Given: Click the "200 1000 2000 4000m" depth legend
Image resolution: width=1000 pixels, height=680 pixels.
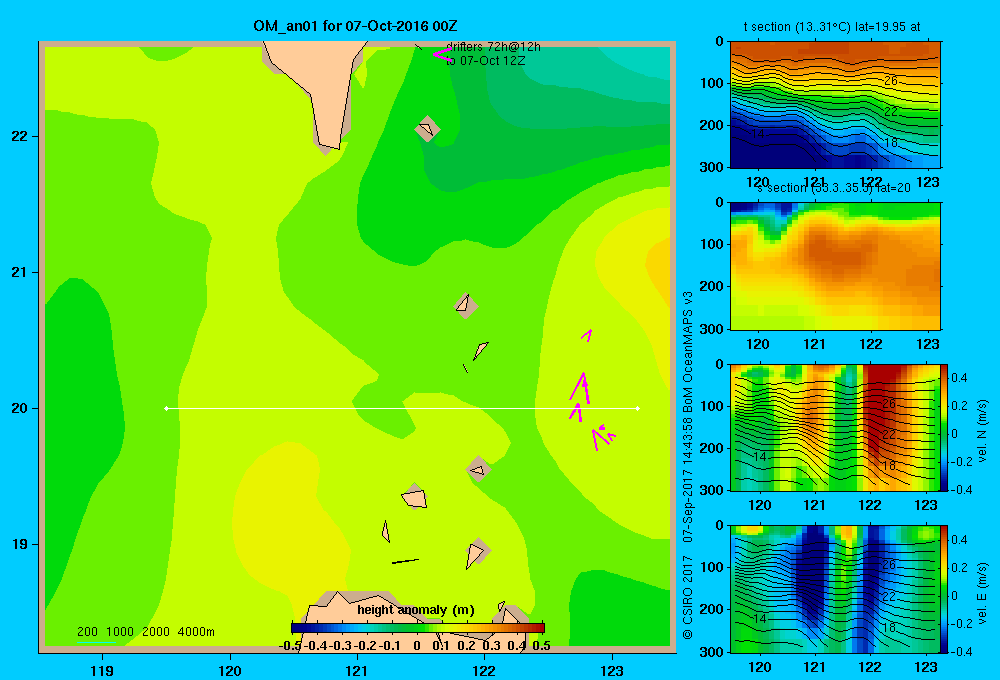Looking at the screenshot, I should [145, 632].
